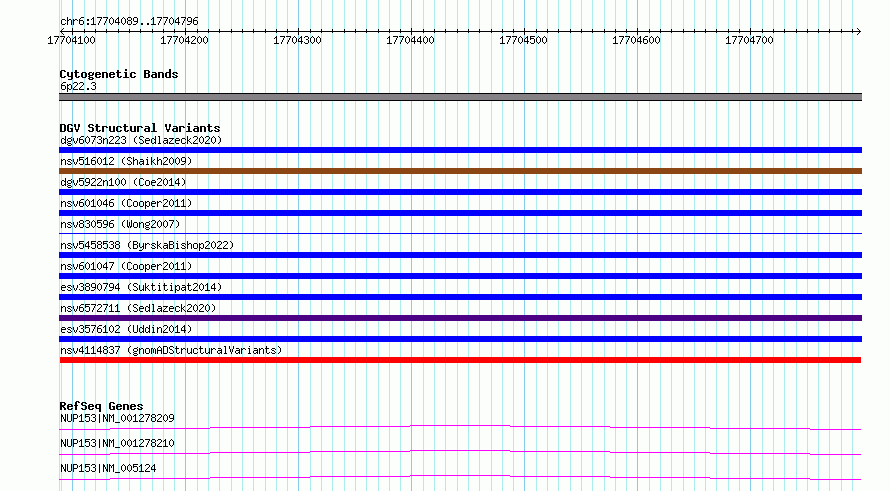Viewport: 890px width, 491px height.
Task: Open the esv3576102 (Uddin2014) variant label
Action: [126, 329]
